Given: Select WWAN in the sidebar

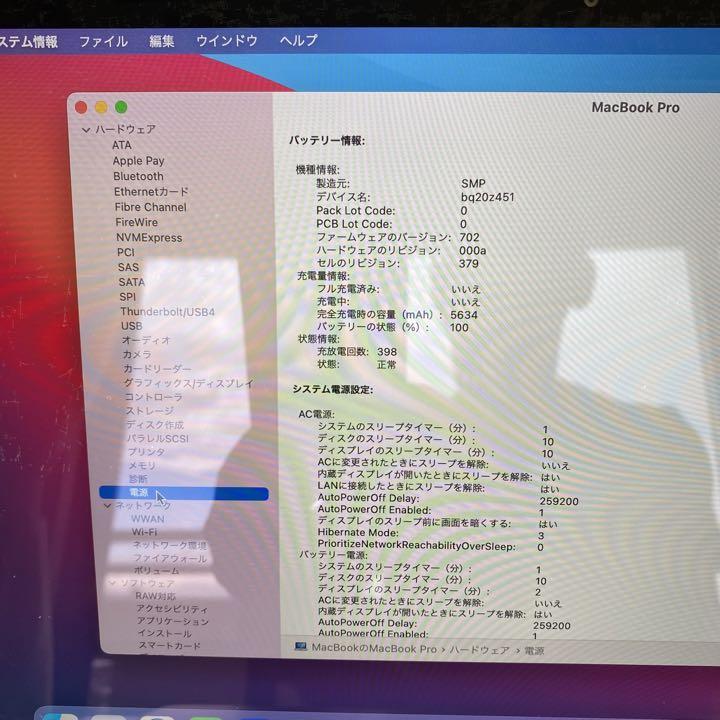Looking at the screenshot, I should (148, 519).
